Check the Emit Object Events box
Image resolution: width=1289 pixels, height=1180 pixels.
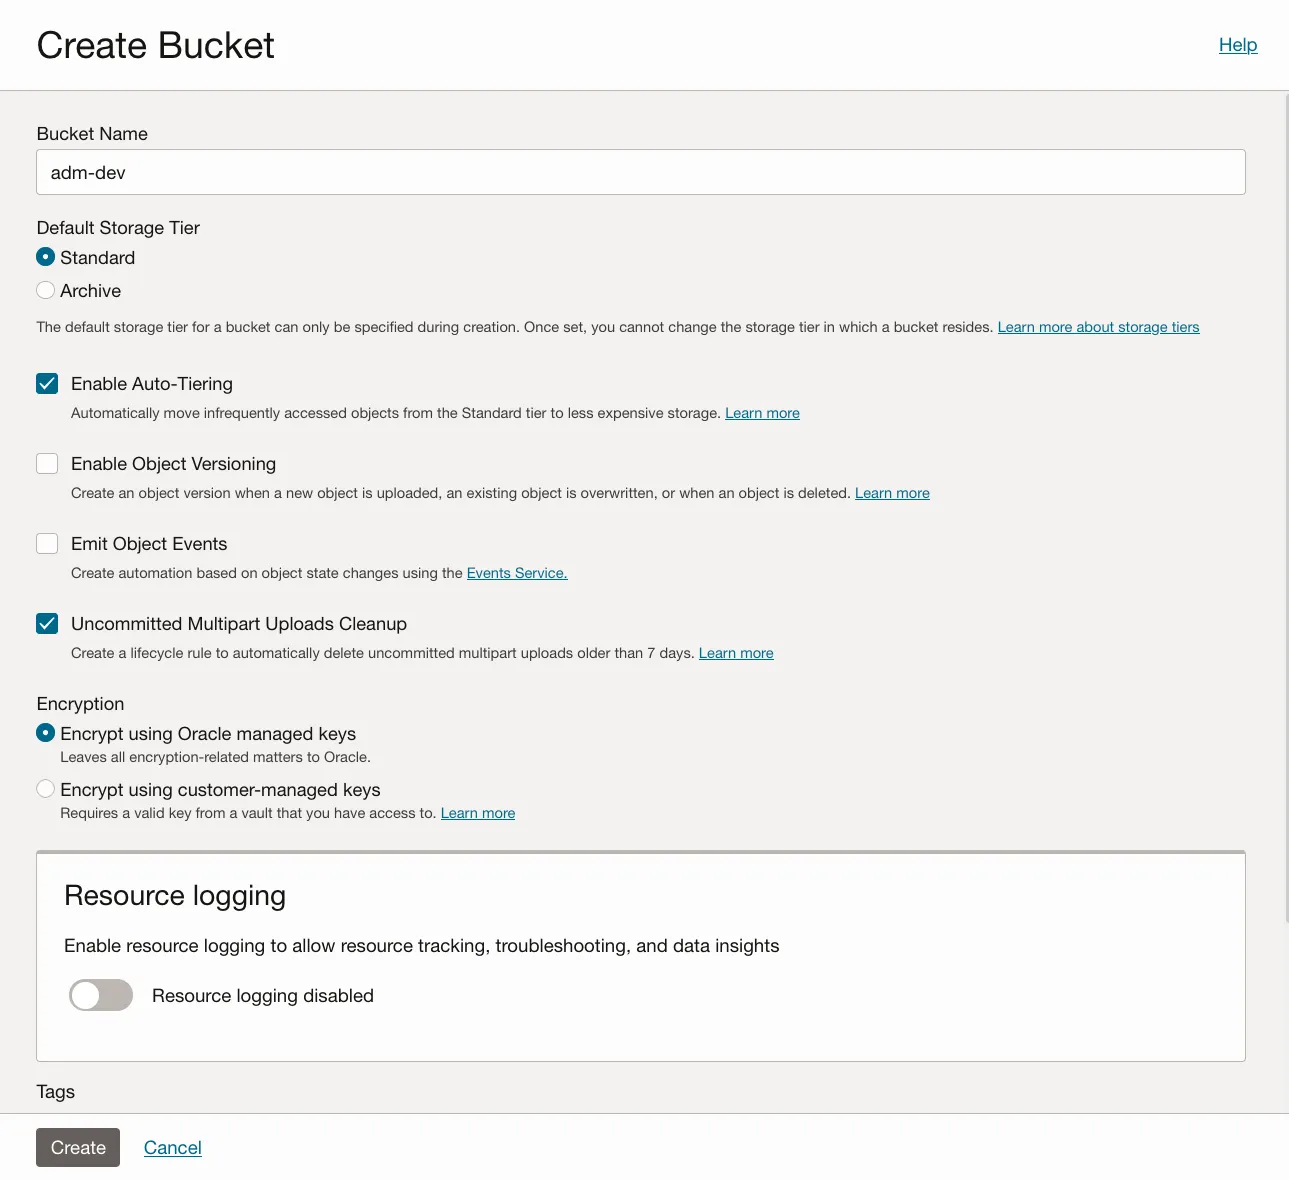click(47, 544)
